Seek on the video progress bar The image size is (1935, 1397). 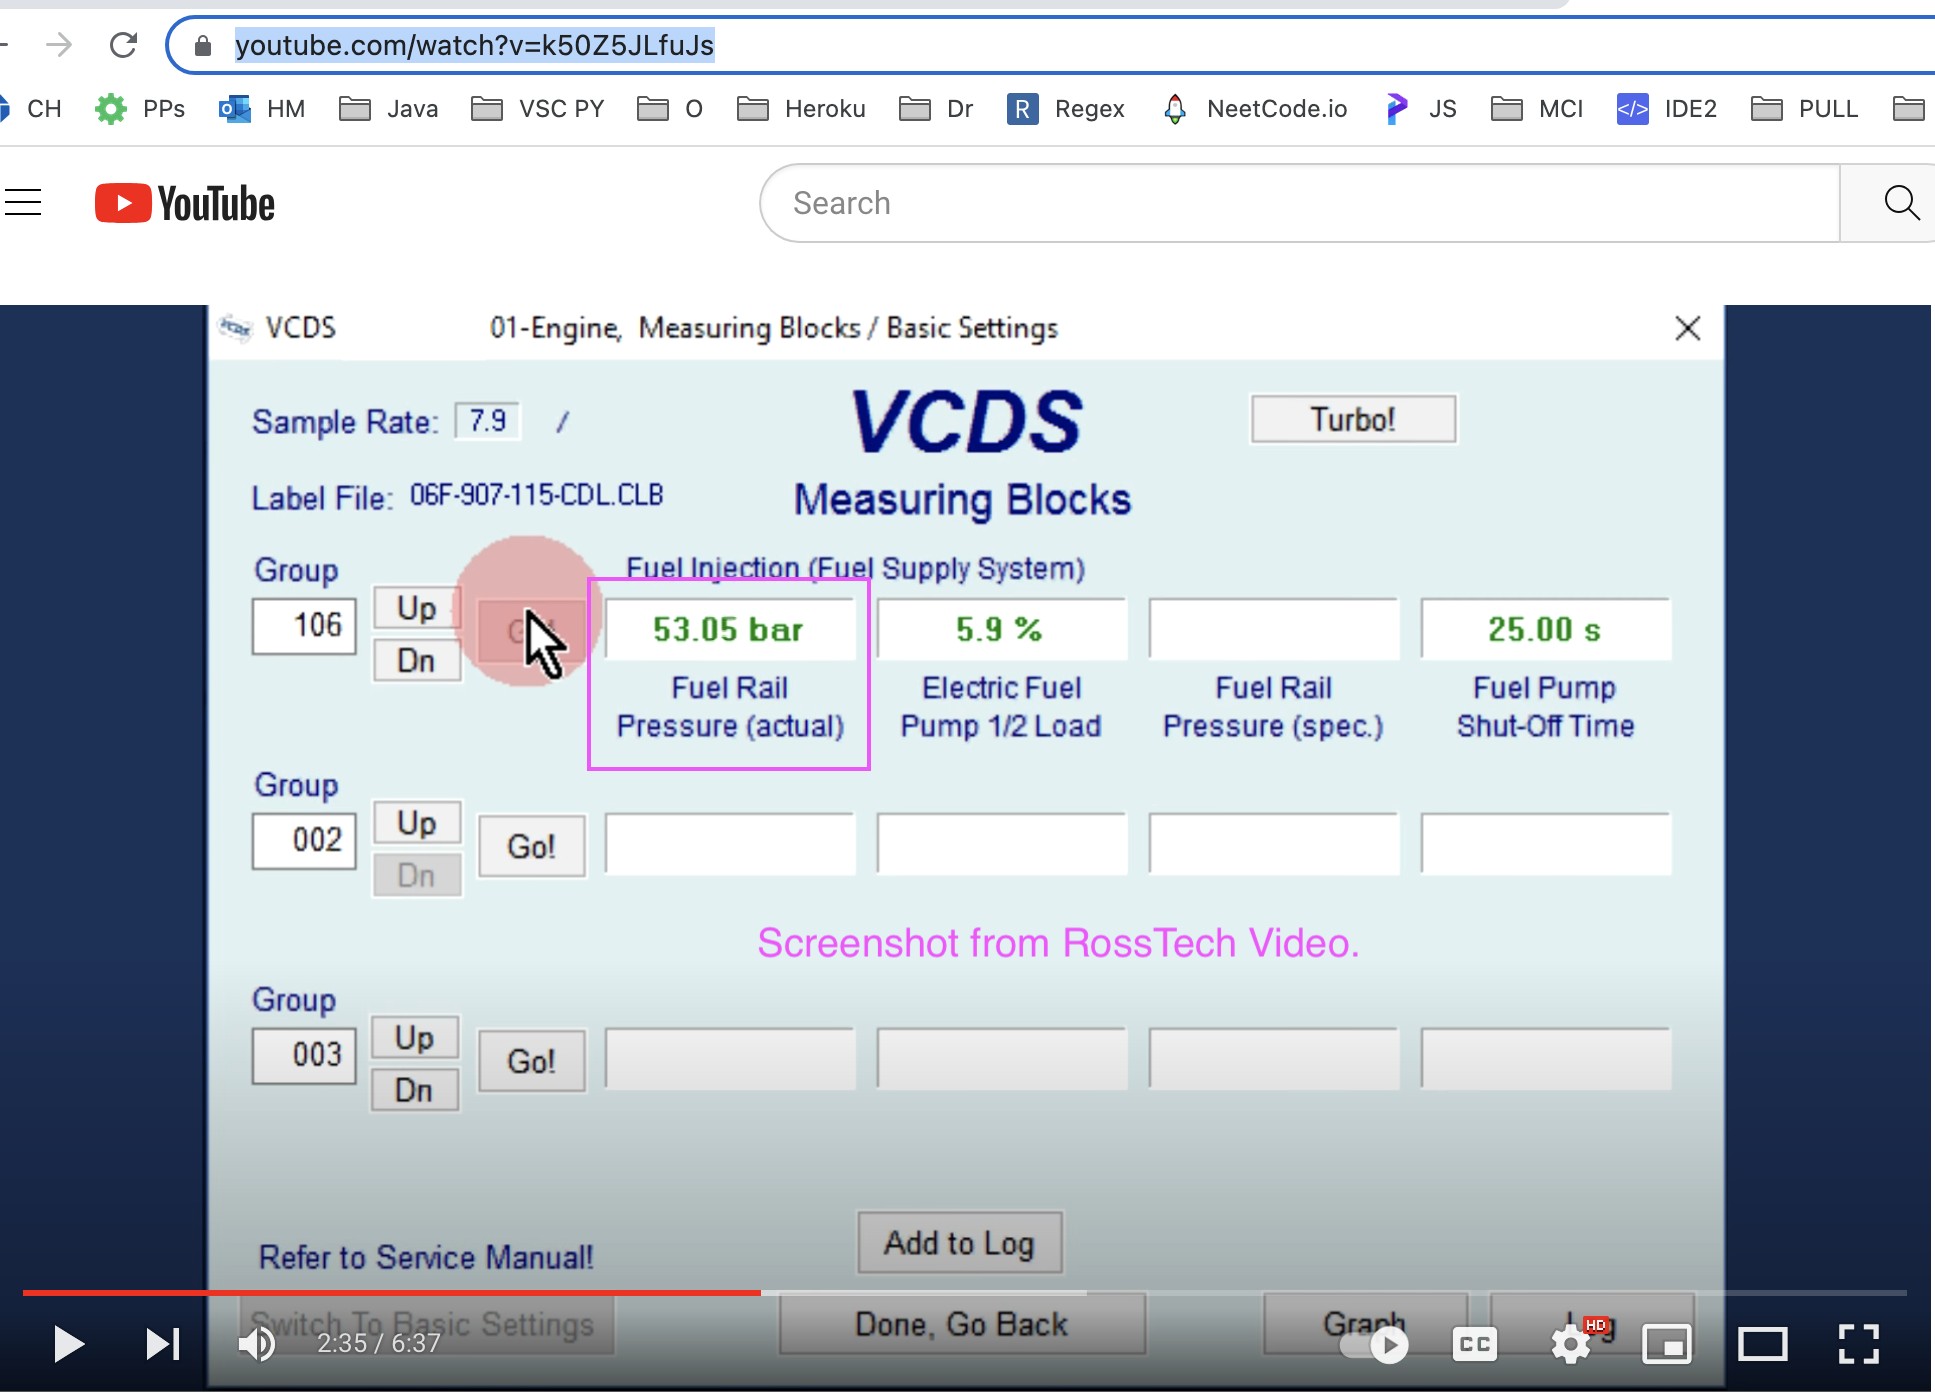(964, 1293)
